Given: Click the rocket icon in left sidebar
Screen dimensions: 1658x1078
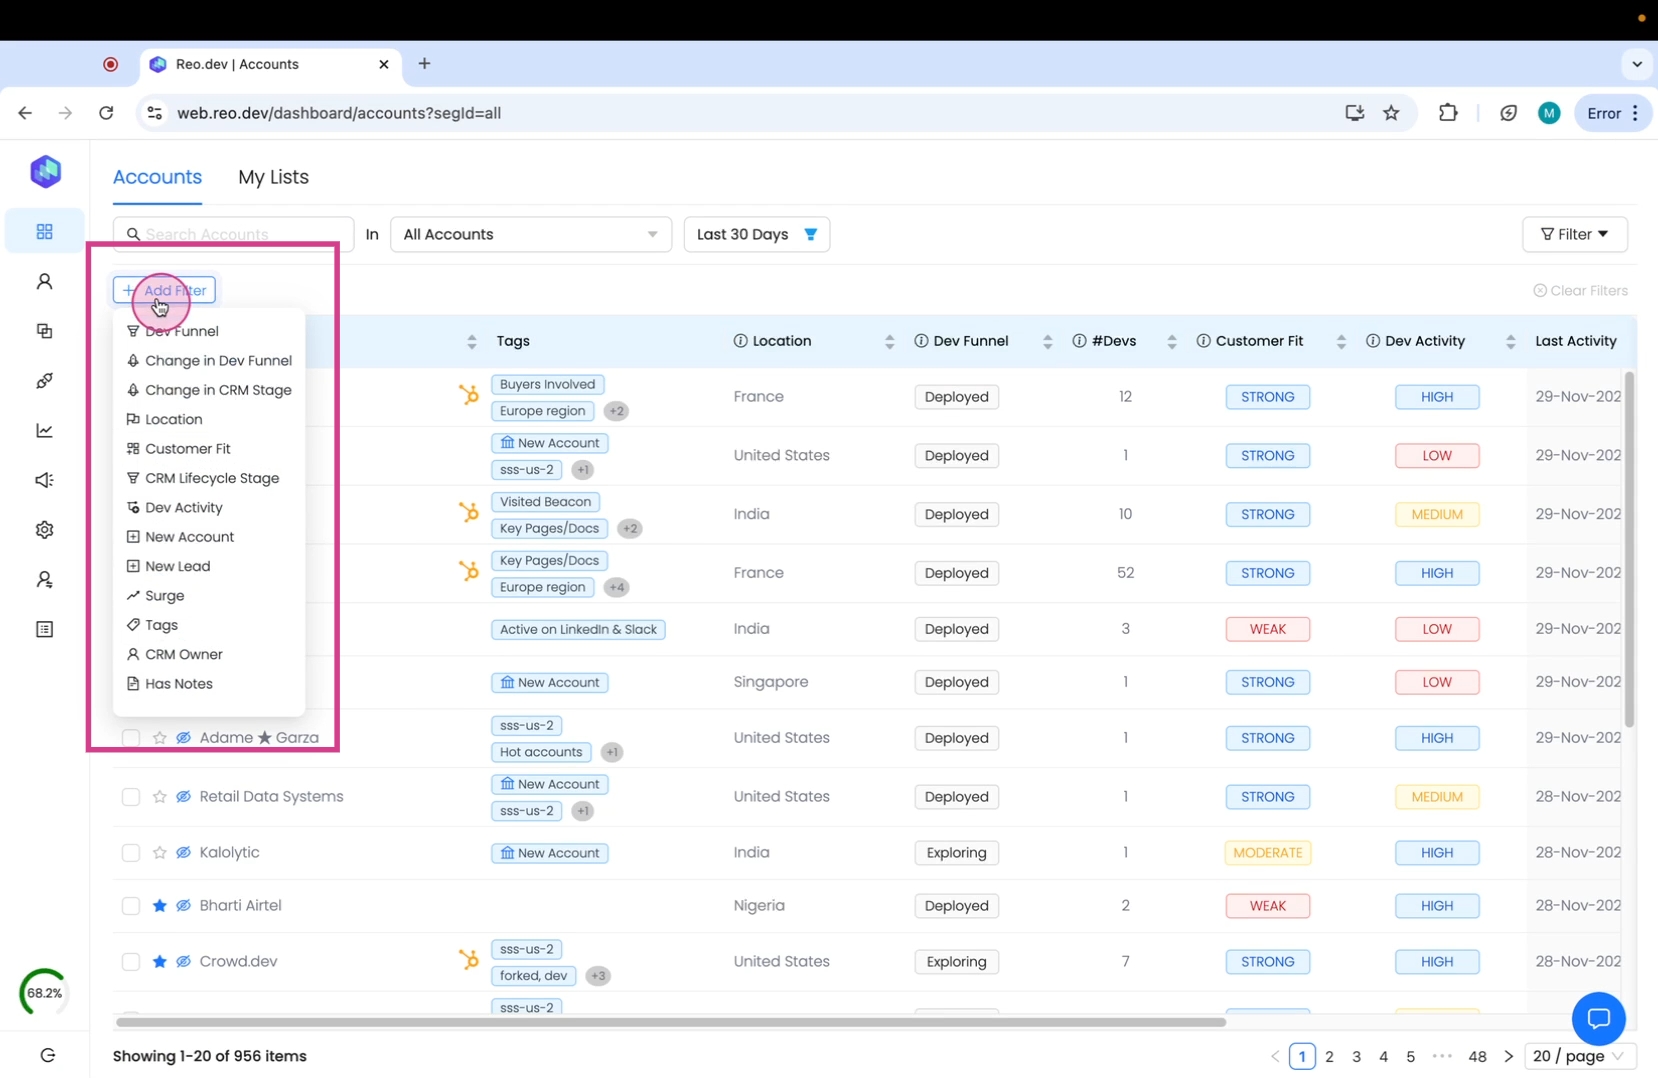Looking at the screenshot, I should click(44, 381).
